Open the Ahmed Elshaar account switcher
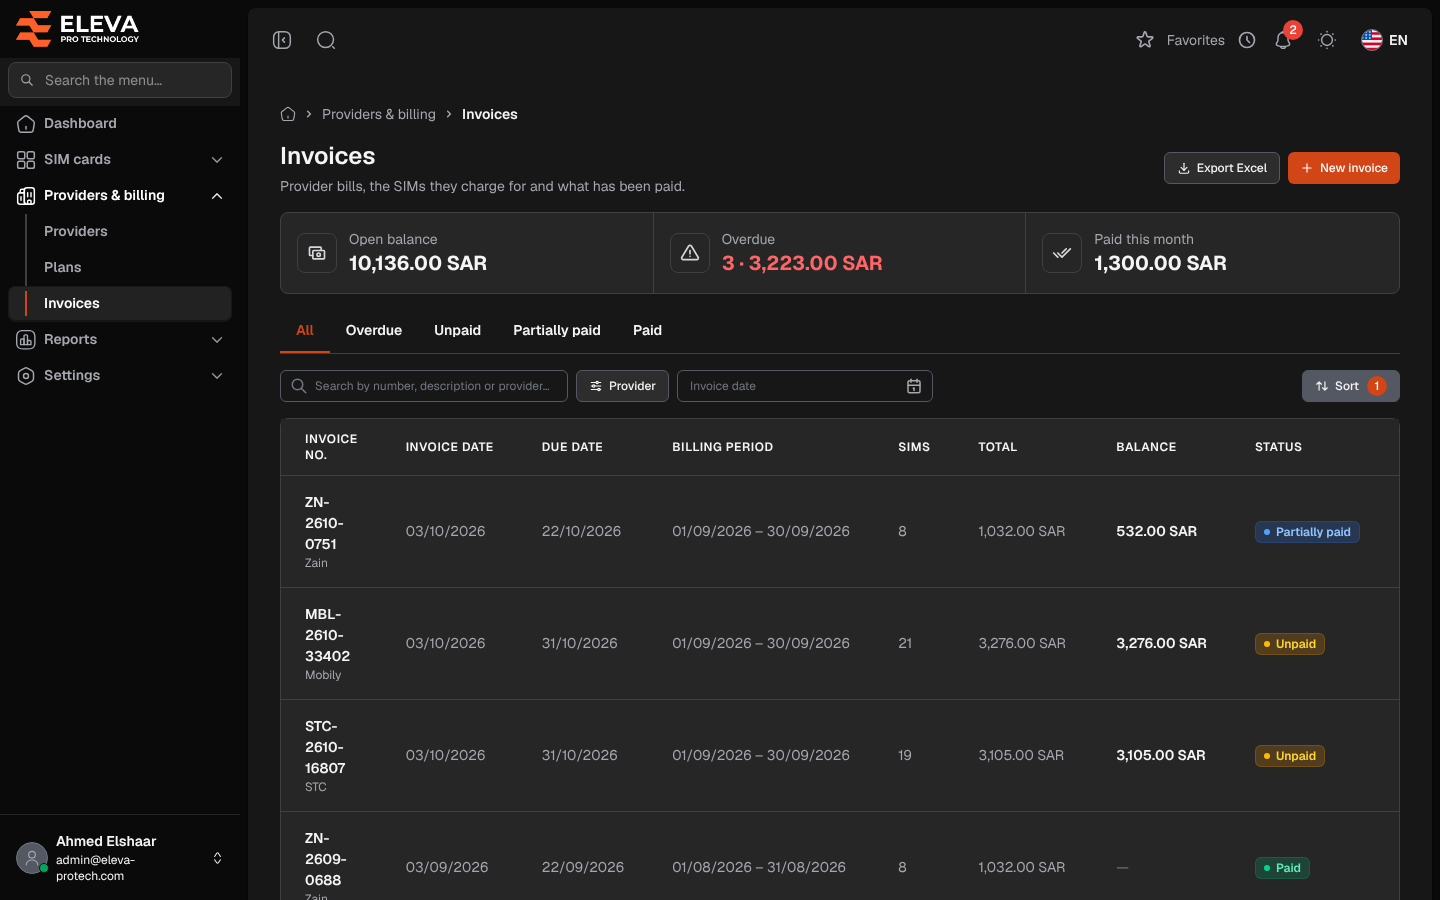This screenshot has width=1440, height=900. click(120, 858)
